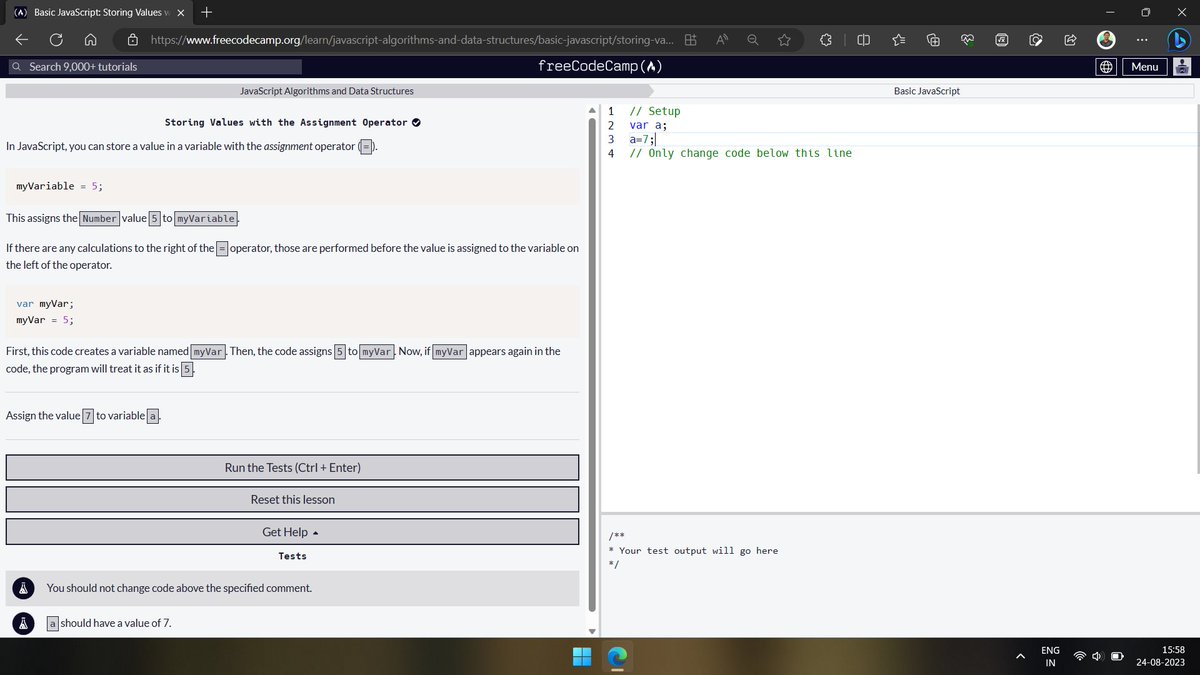Add this page to favorites star
Image resolution: width=1200 pixels, height=675 pixels.
(x=784, y=40)
